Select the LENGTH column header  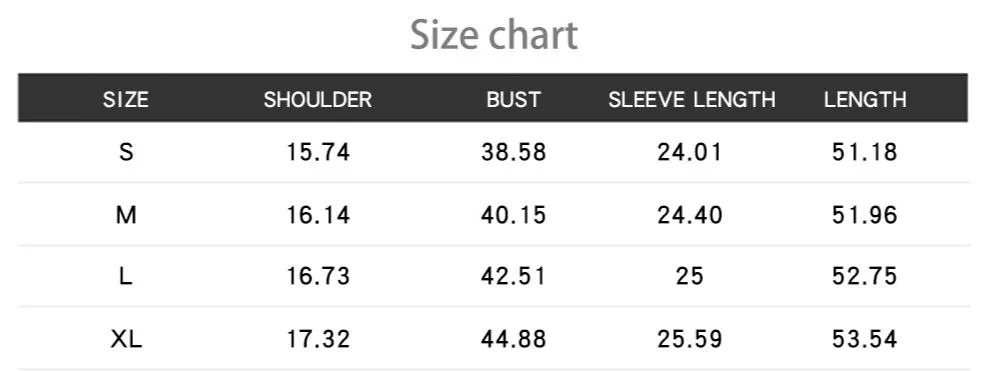click(x=865, y=100)
